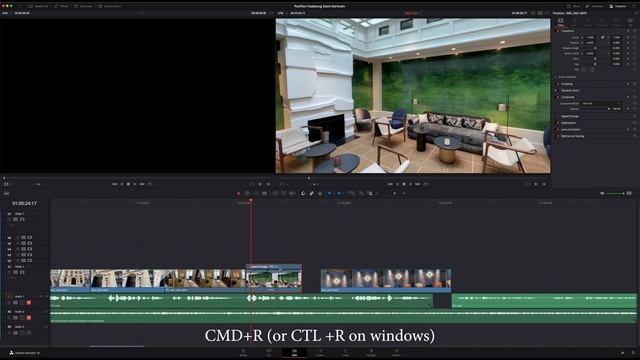The height and width of the screenshot is (360, 640).
Task: Toggle Position Lock icon
Action: point(320,193)
